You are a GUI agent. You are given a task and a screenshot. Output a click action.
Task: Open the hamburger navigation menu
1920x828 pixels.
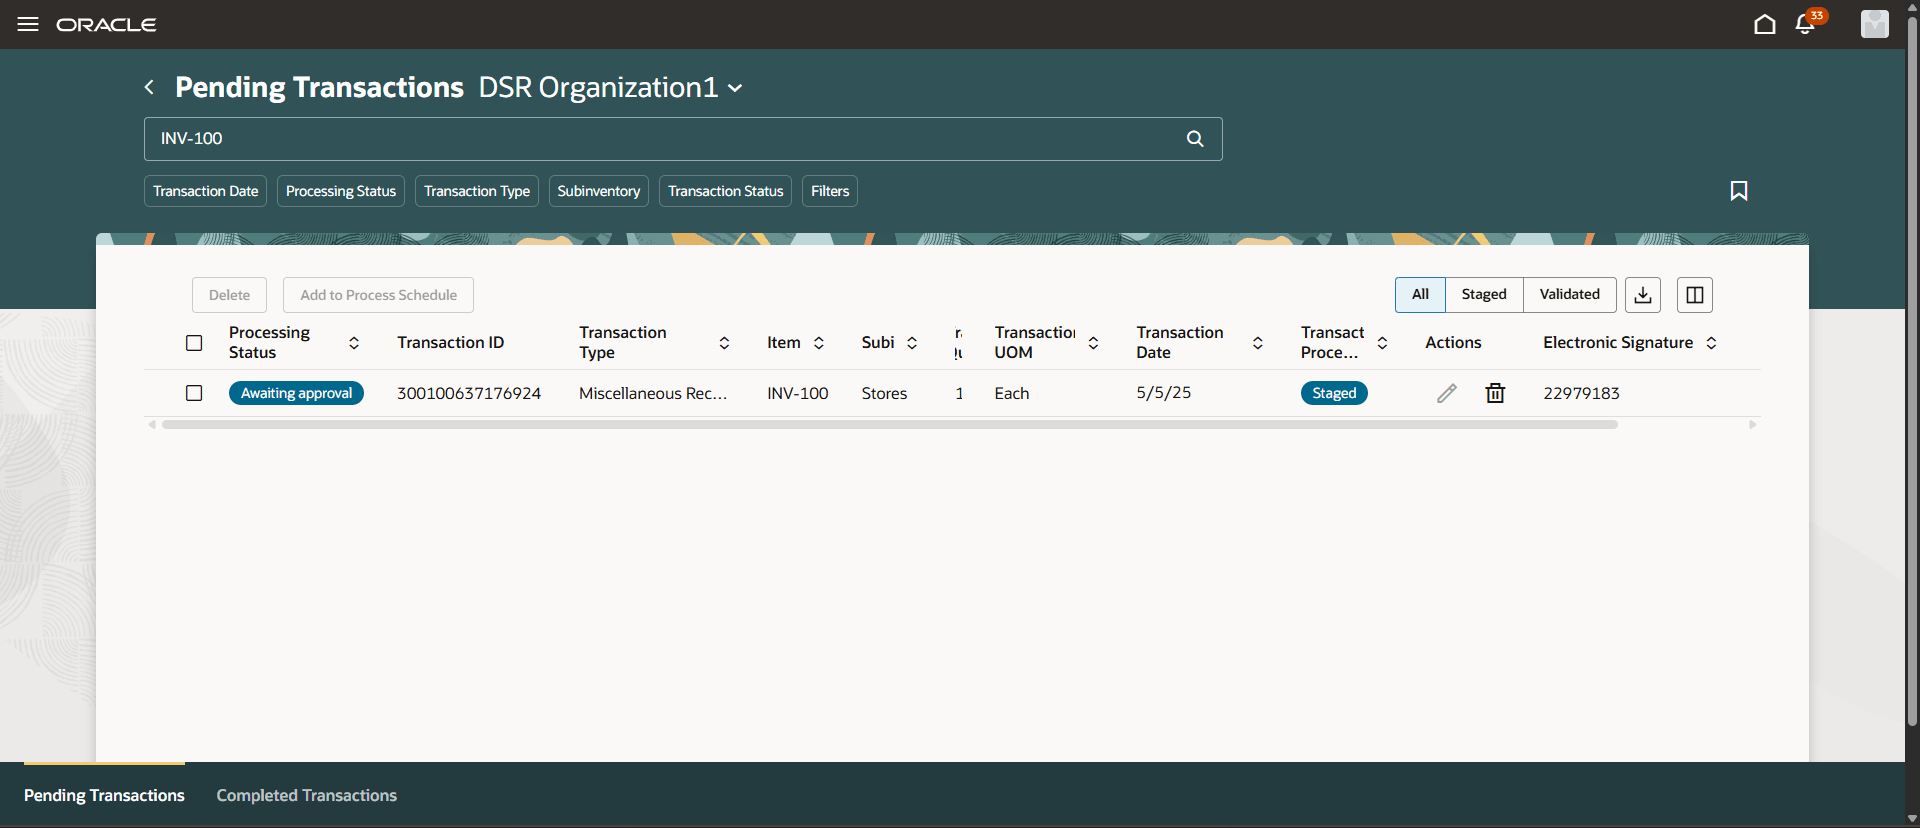pos(28,24)
